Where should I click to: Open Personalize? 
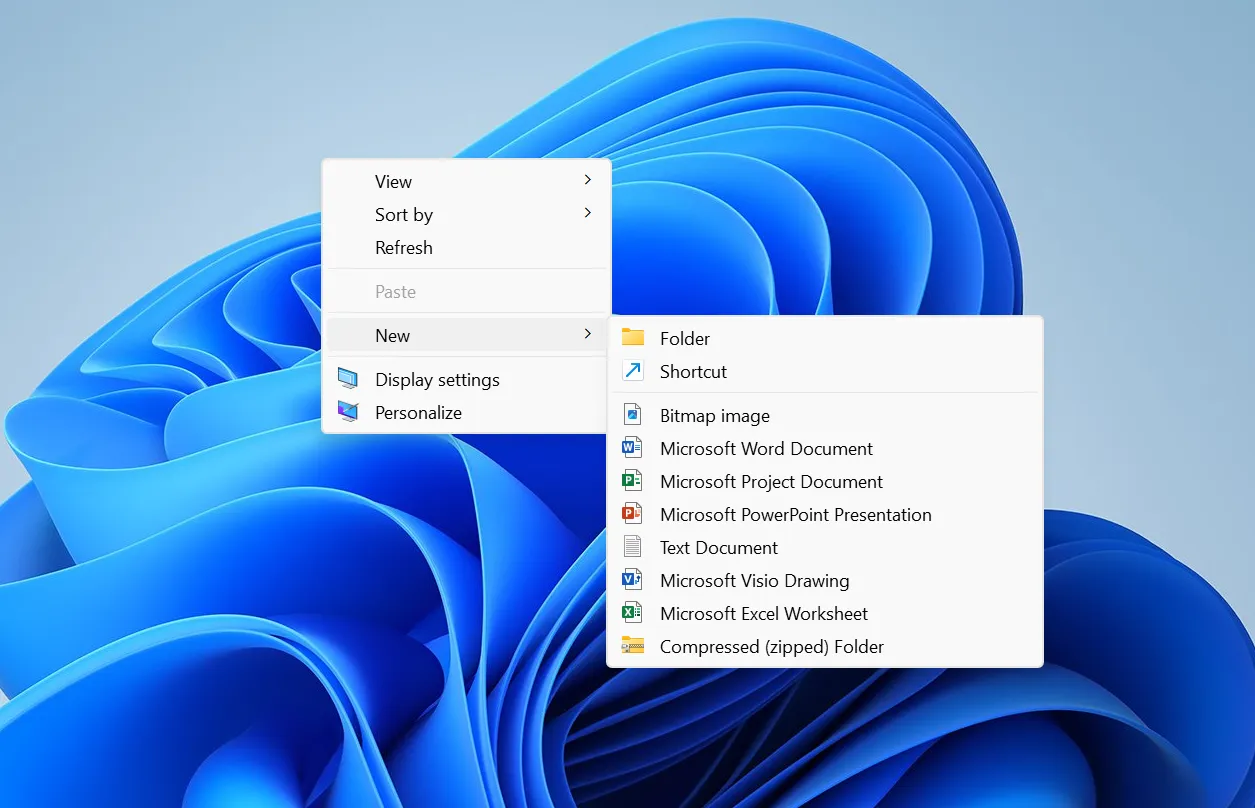coord(418,412)
